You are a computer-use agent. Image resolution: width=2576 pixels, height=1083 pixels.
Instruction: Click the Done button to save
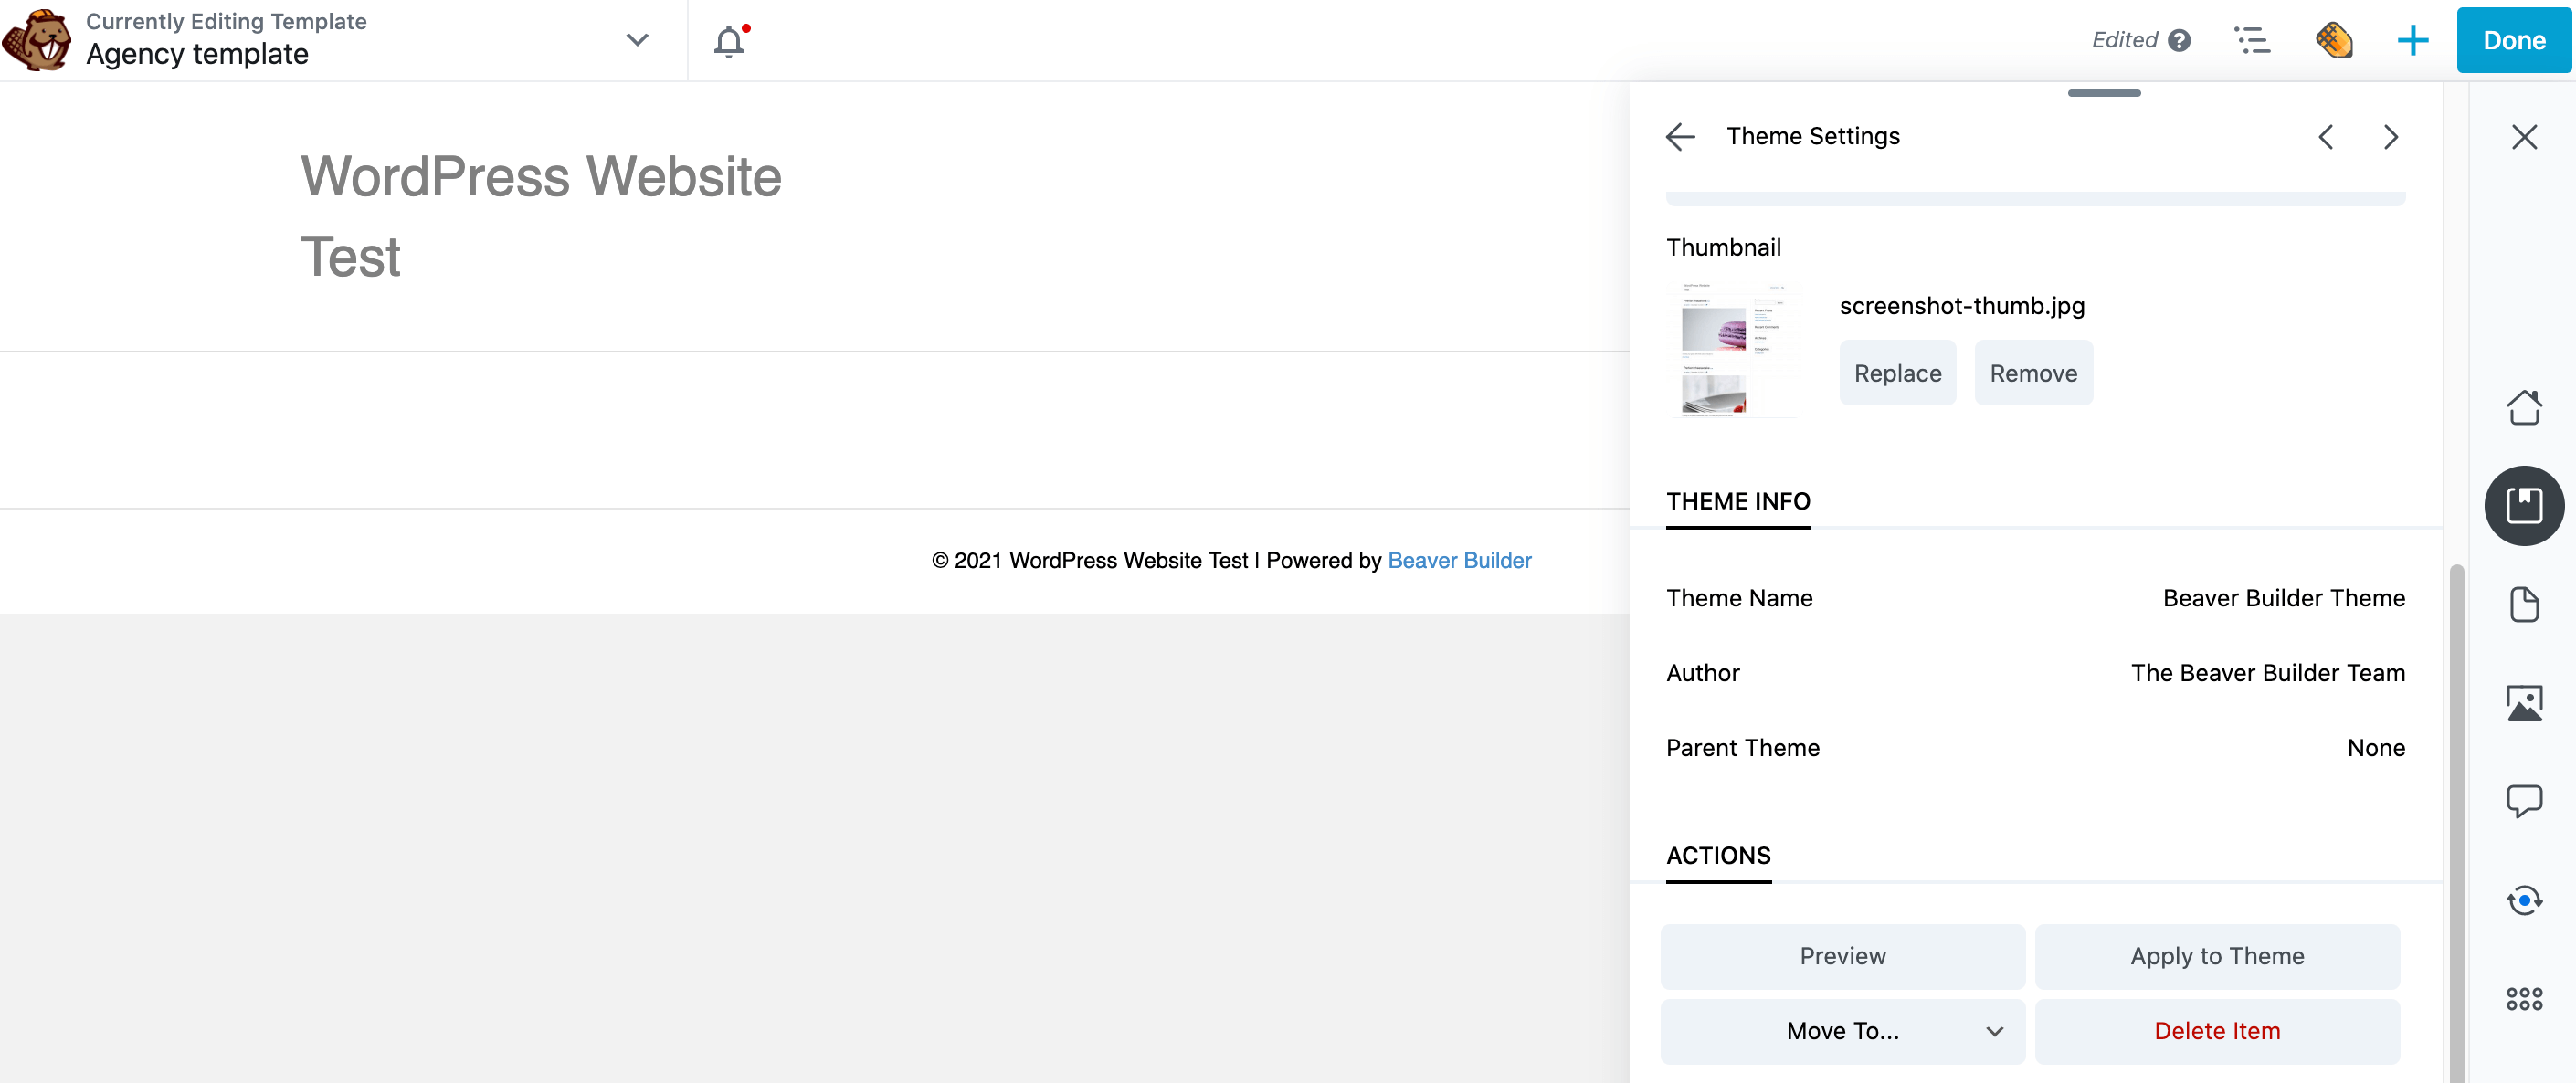tap(2512, 37)
